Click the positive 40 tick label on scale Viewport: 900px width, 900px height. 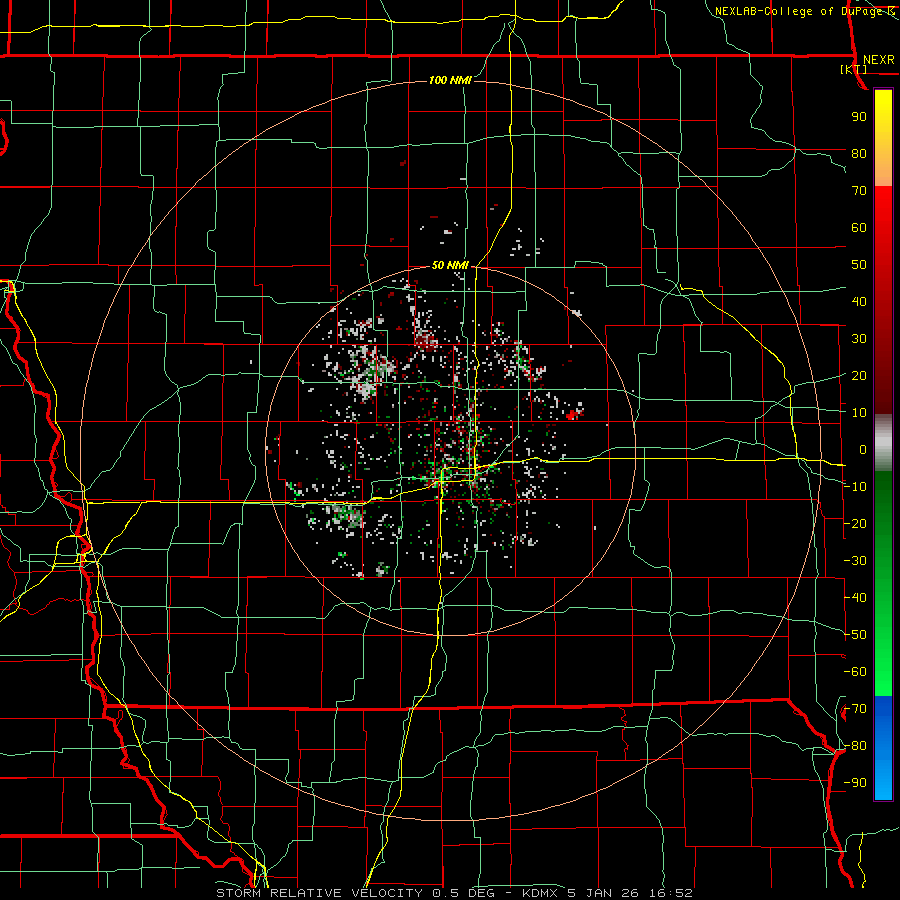click(x=859, y=301)
